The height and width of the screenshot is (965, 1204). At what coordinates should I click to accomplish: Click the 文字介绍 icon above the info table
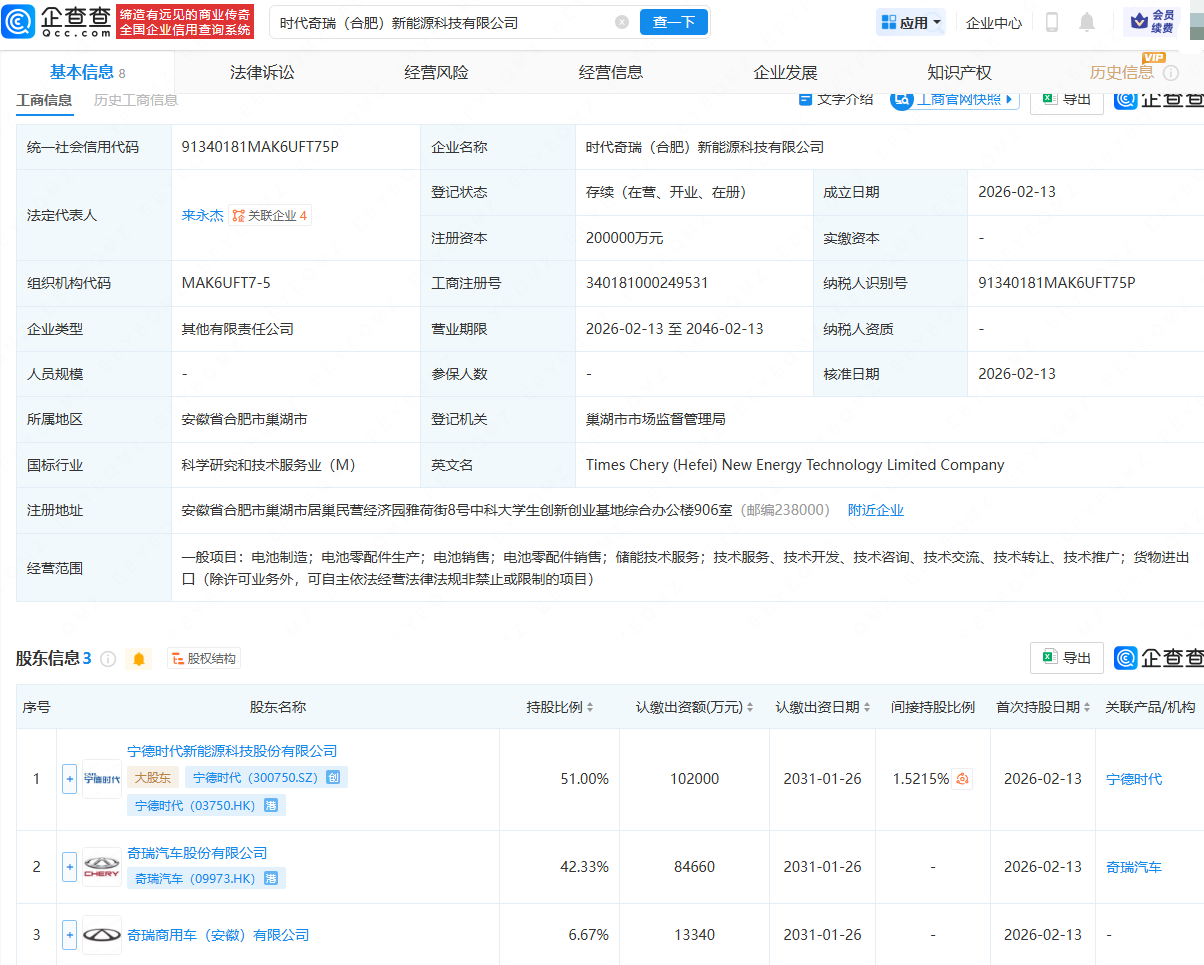[x=804, y=100]
